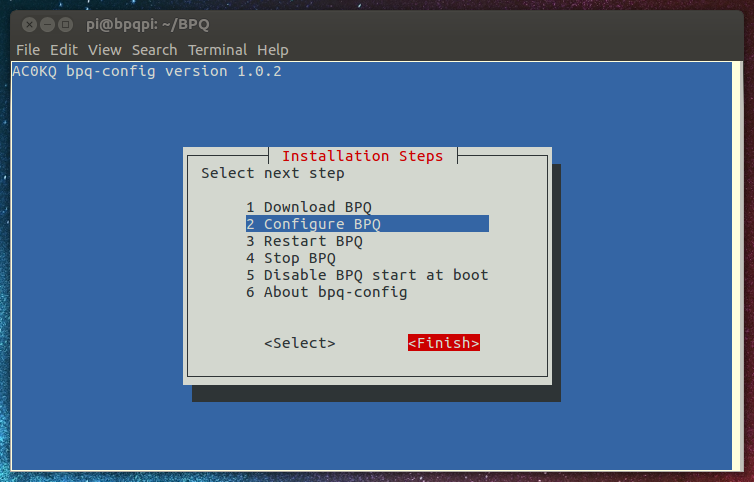754x482 pixels.
Task: Open the File menu
Action: click(x=28, y=50)
